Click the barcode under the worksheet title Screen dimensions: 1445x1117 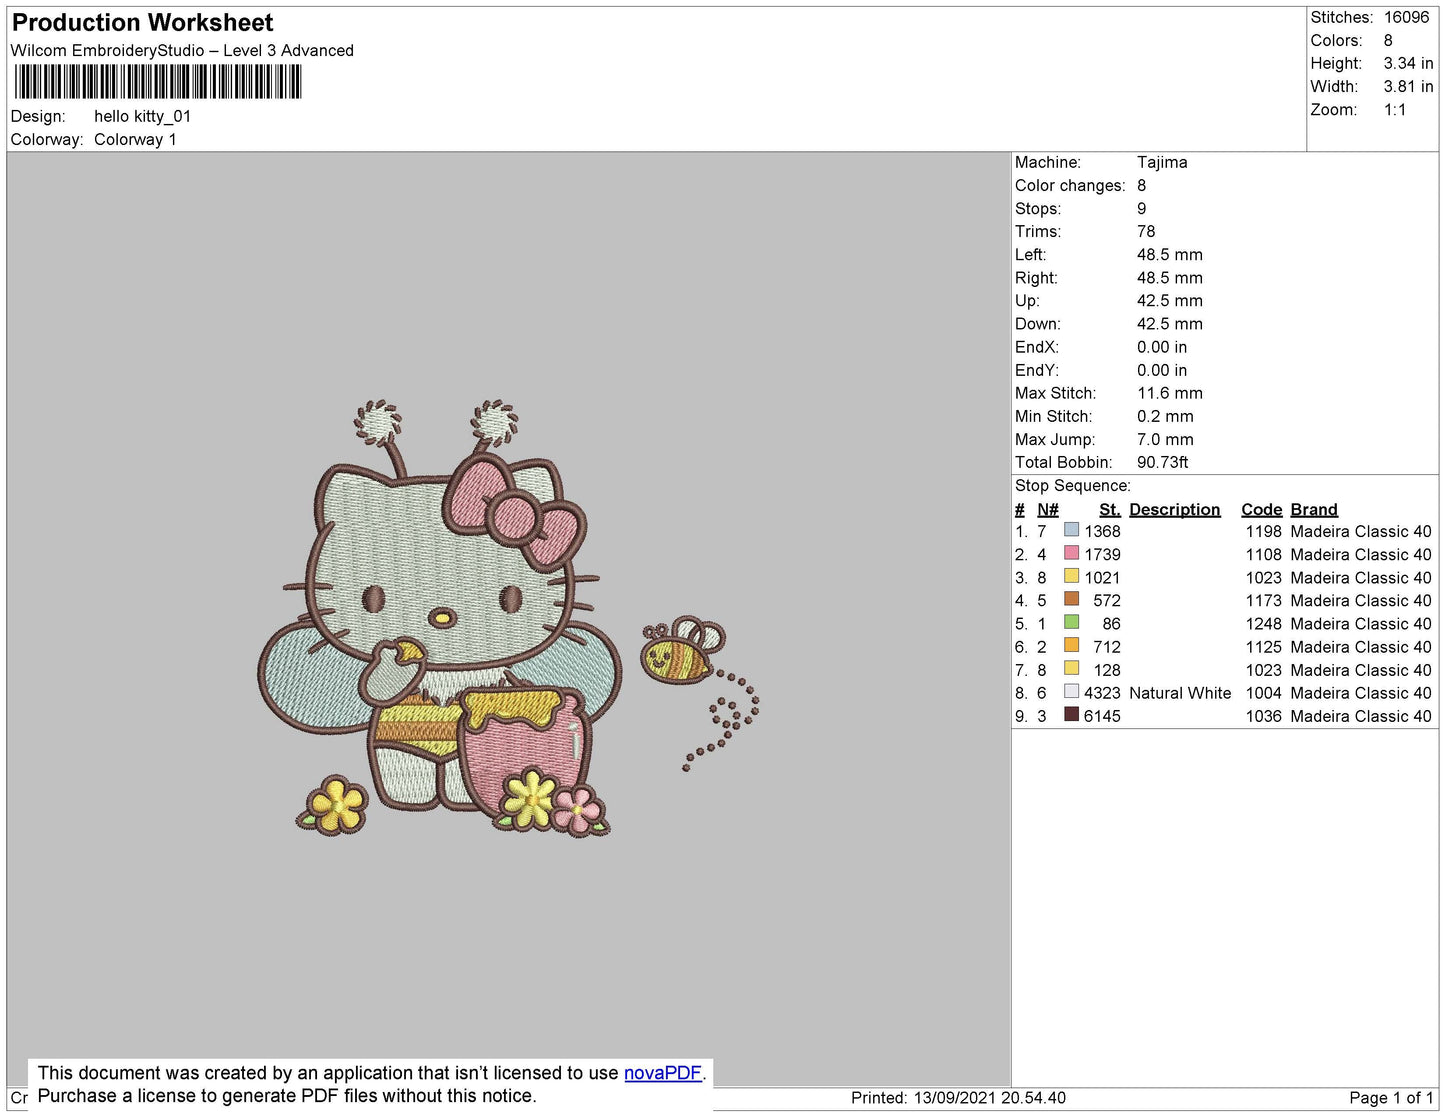[158, 81]
